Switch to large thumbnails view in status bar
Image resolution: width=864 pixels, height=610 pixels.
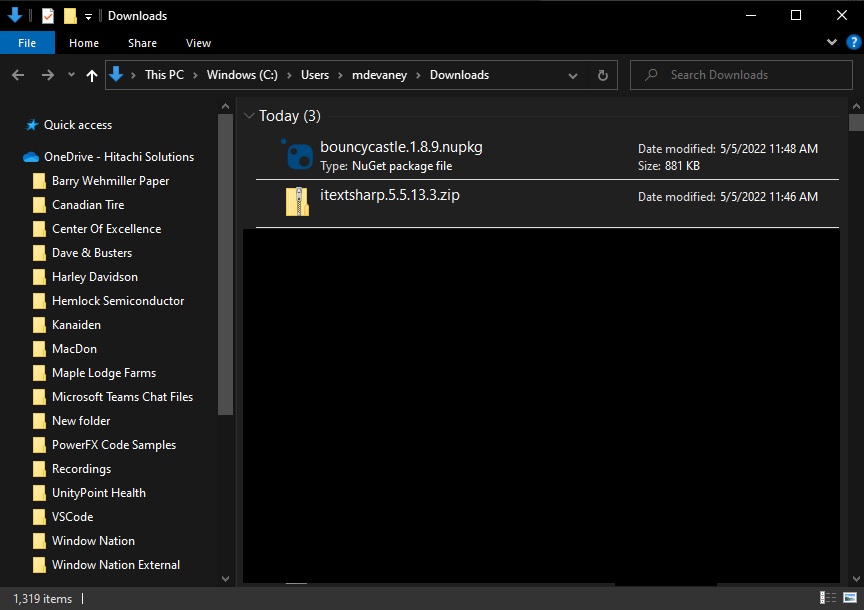[x=848, y=598]
